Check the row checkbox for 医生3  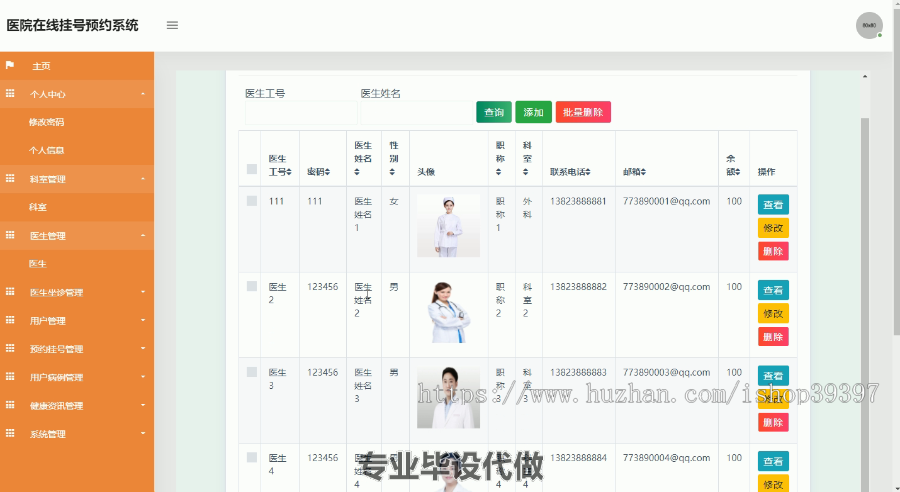251,372
